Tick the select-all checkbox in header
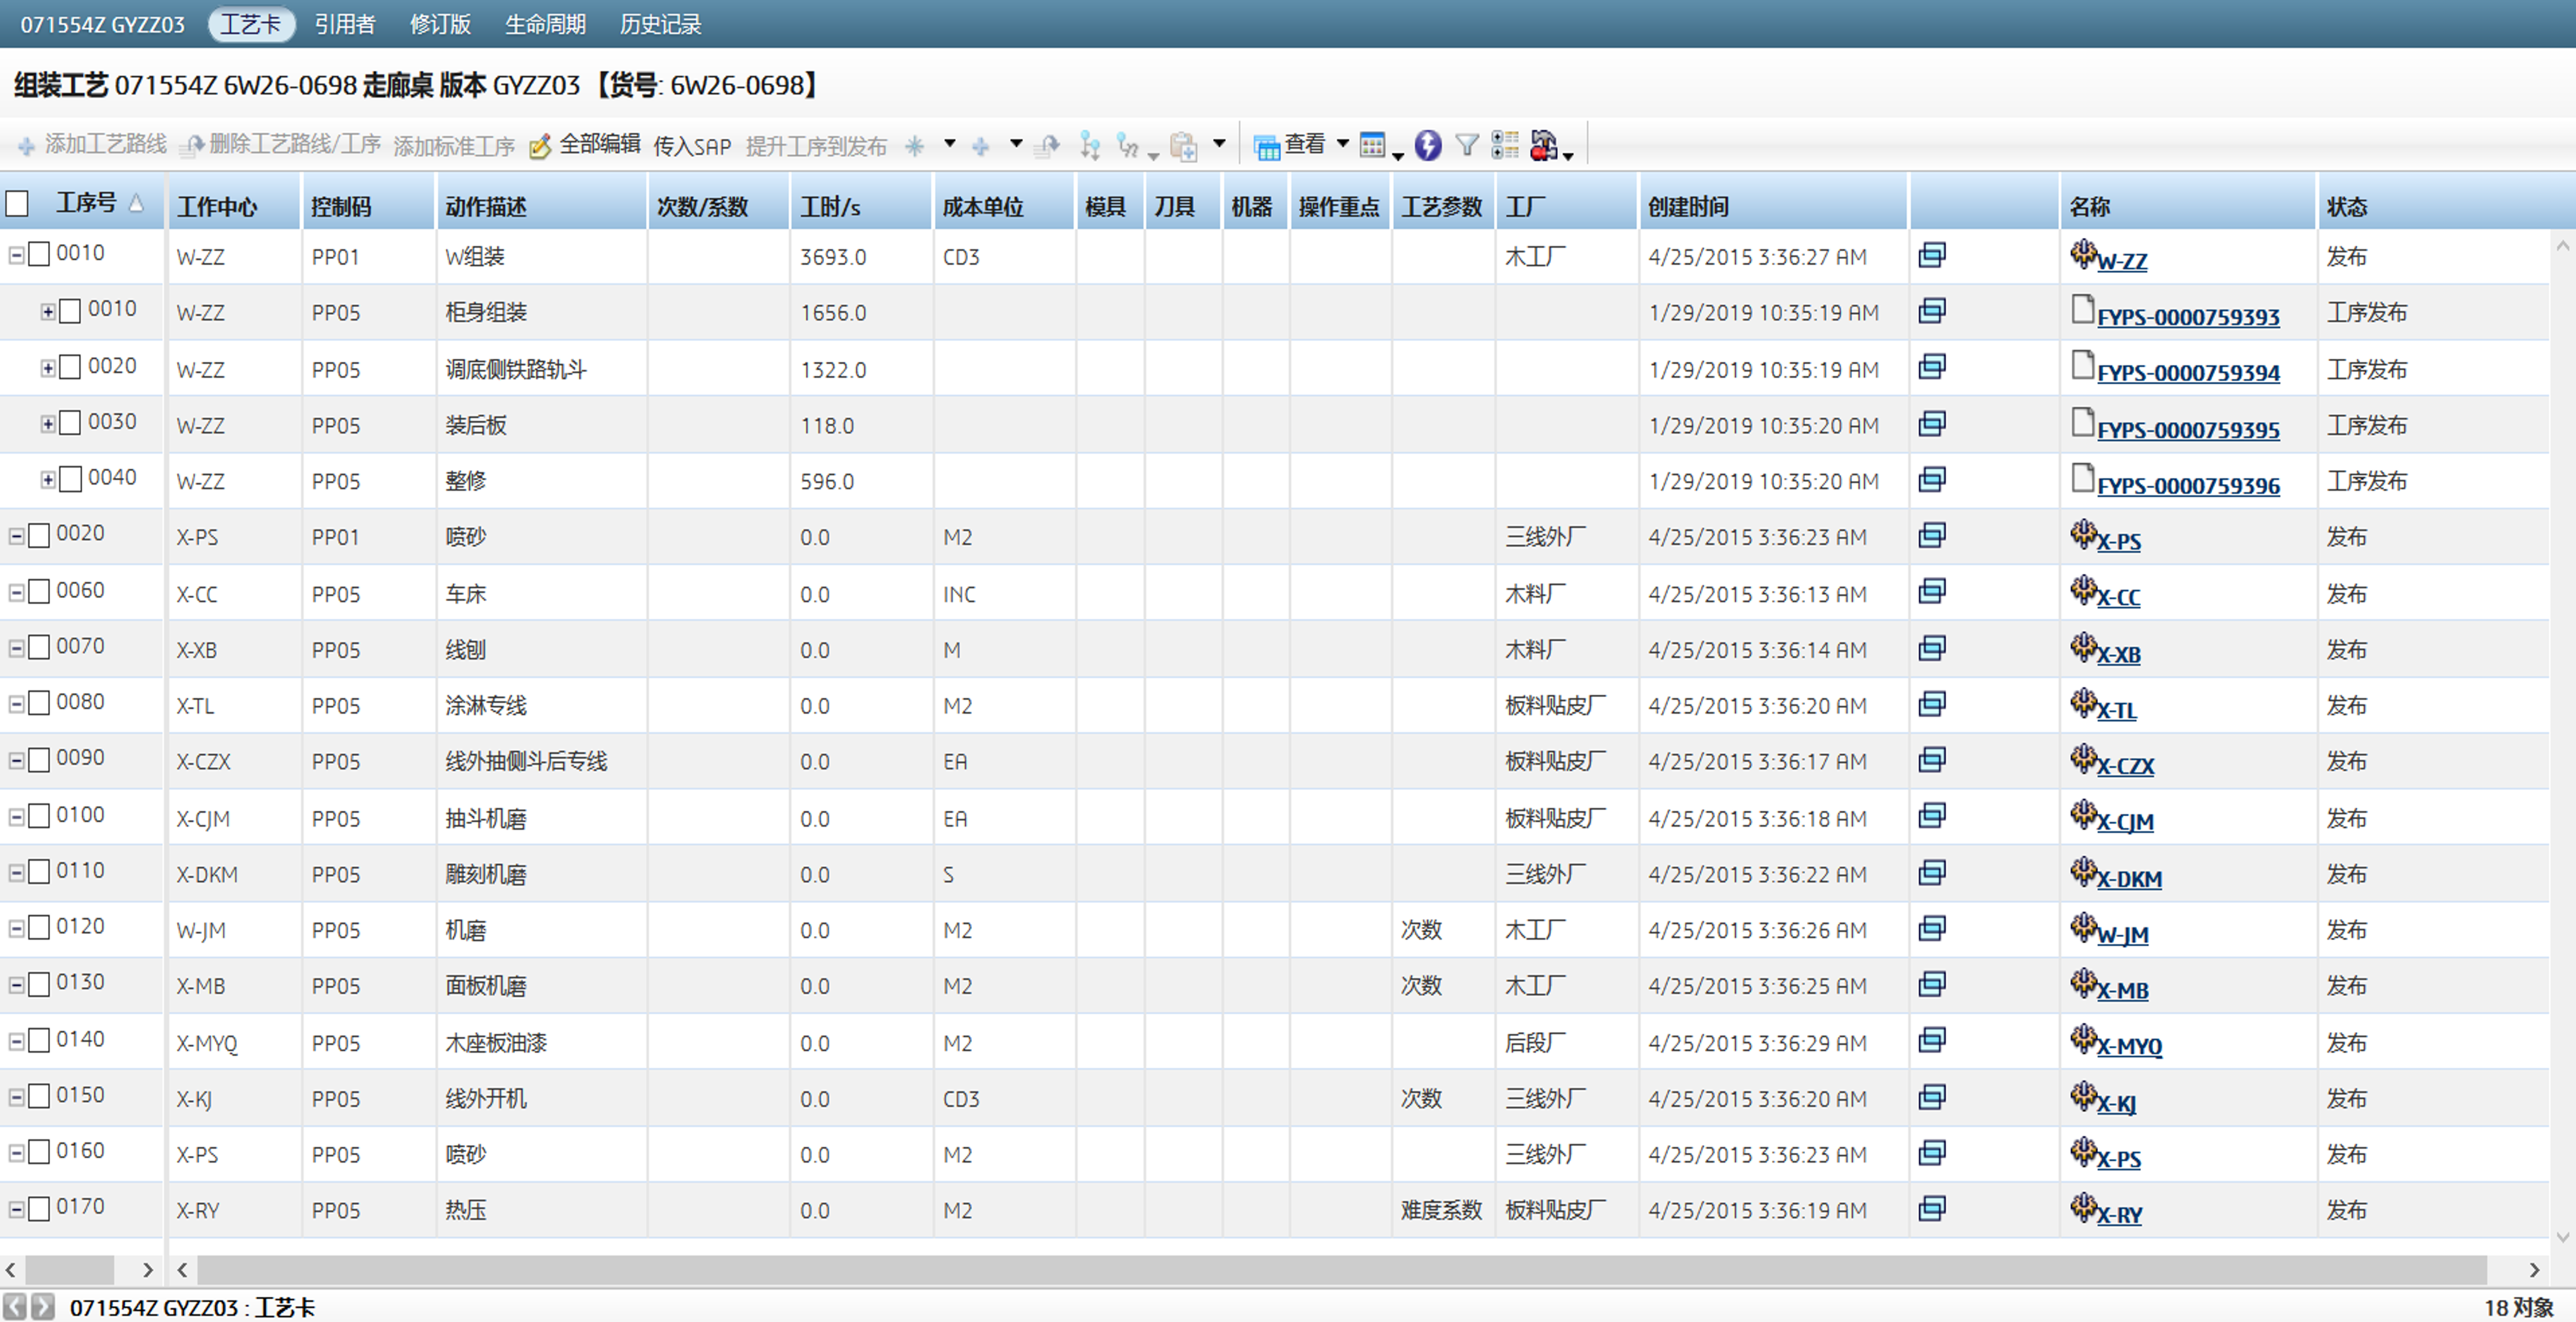This screenshot has width=2576, height=1322. (17, 203)
